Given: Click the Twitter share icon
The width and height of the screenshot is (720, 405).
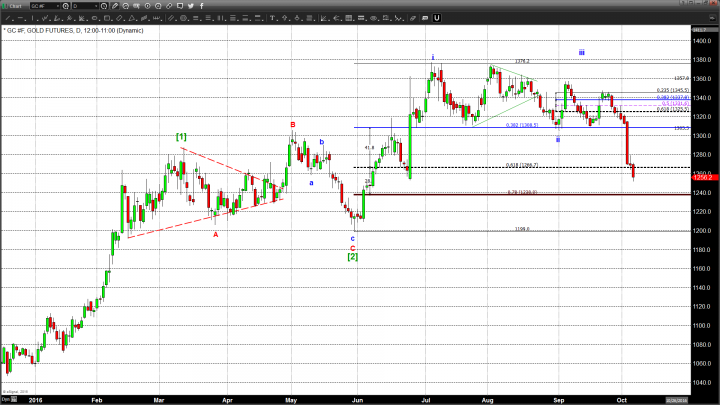Looking at the screenshot, I should [189, 7].
